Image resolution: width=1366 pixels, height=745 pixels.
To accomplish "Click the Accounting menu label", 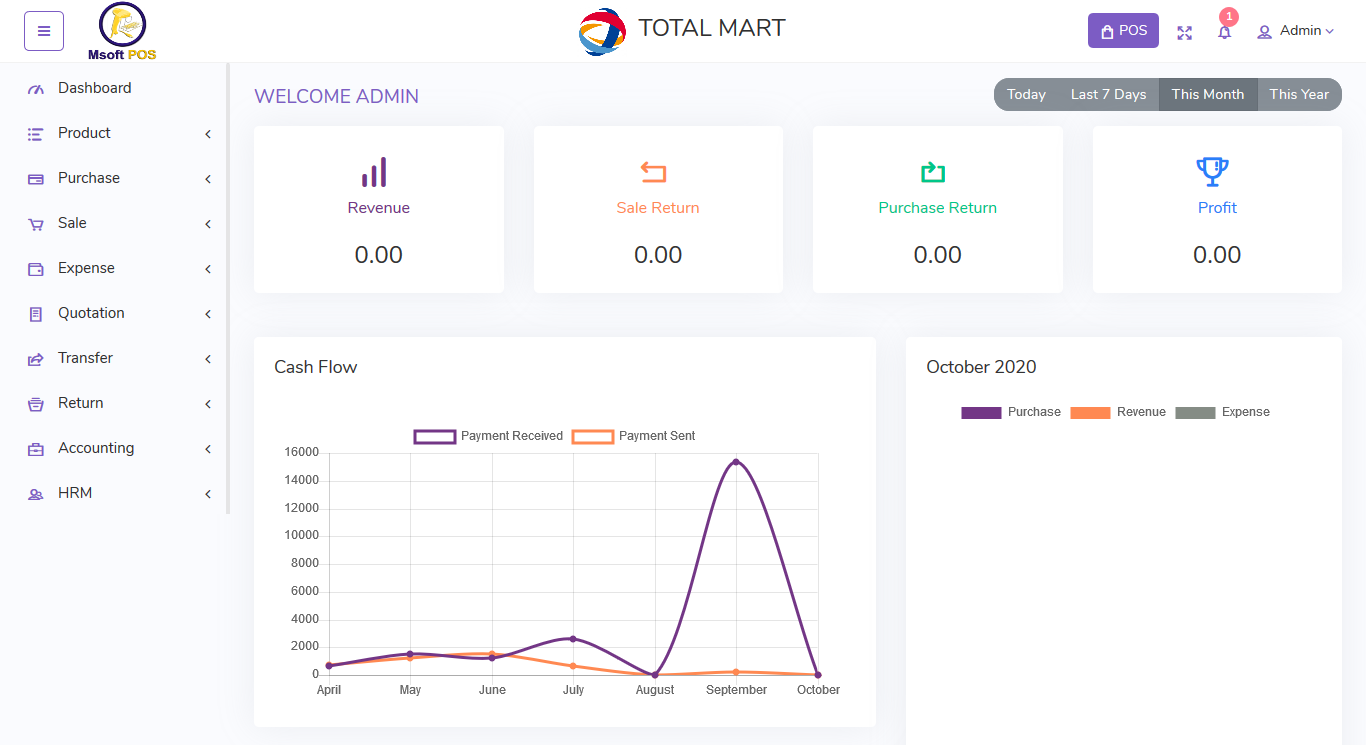I will 96,448.
